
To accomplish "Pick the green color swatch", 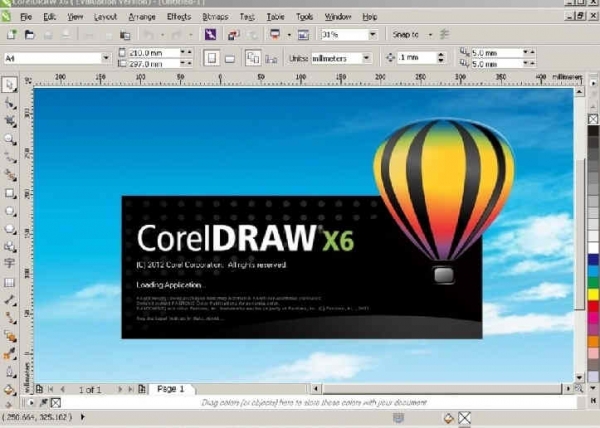I will (593, 283).
